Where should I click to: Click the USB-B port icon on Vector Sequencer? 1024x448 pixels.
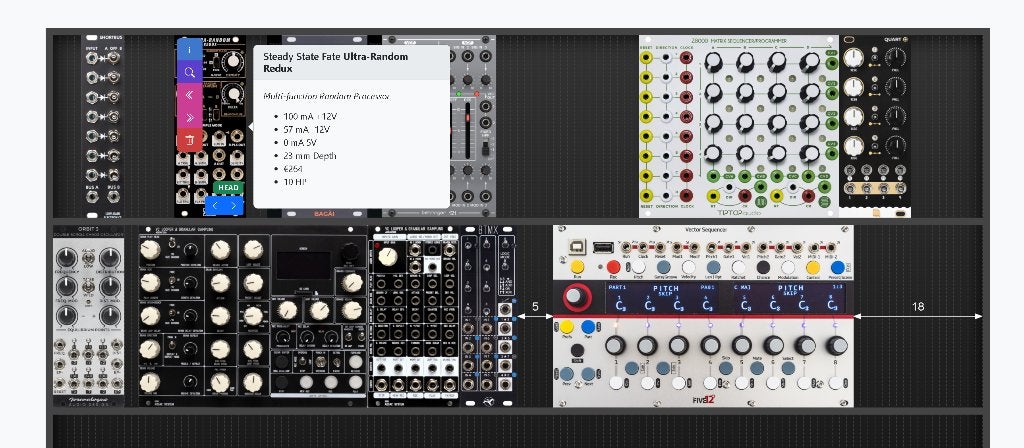click(x=577, y=247)
